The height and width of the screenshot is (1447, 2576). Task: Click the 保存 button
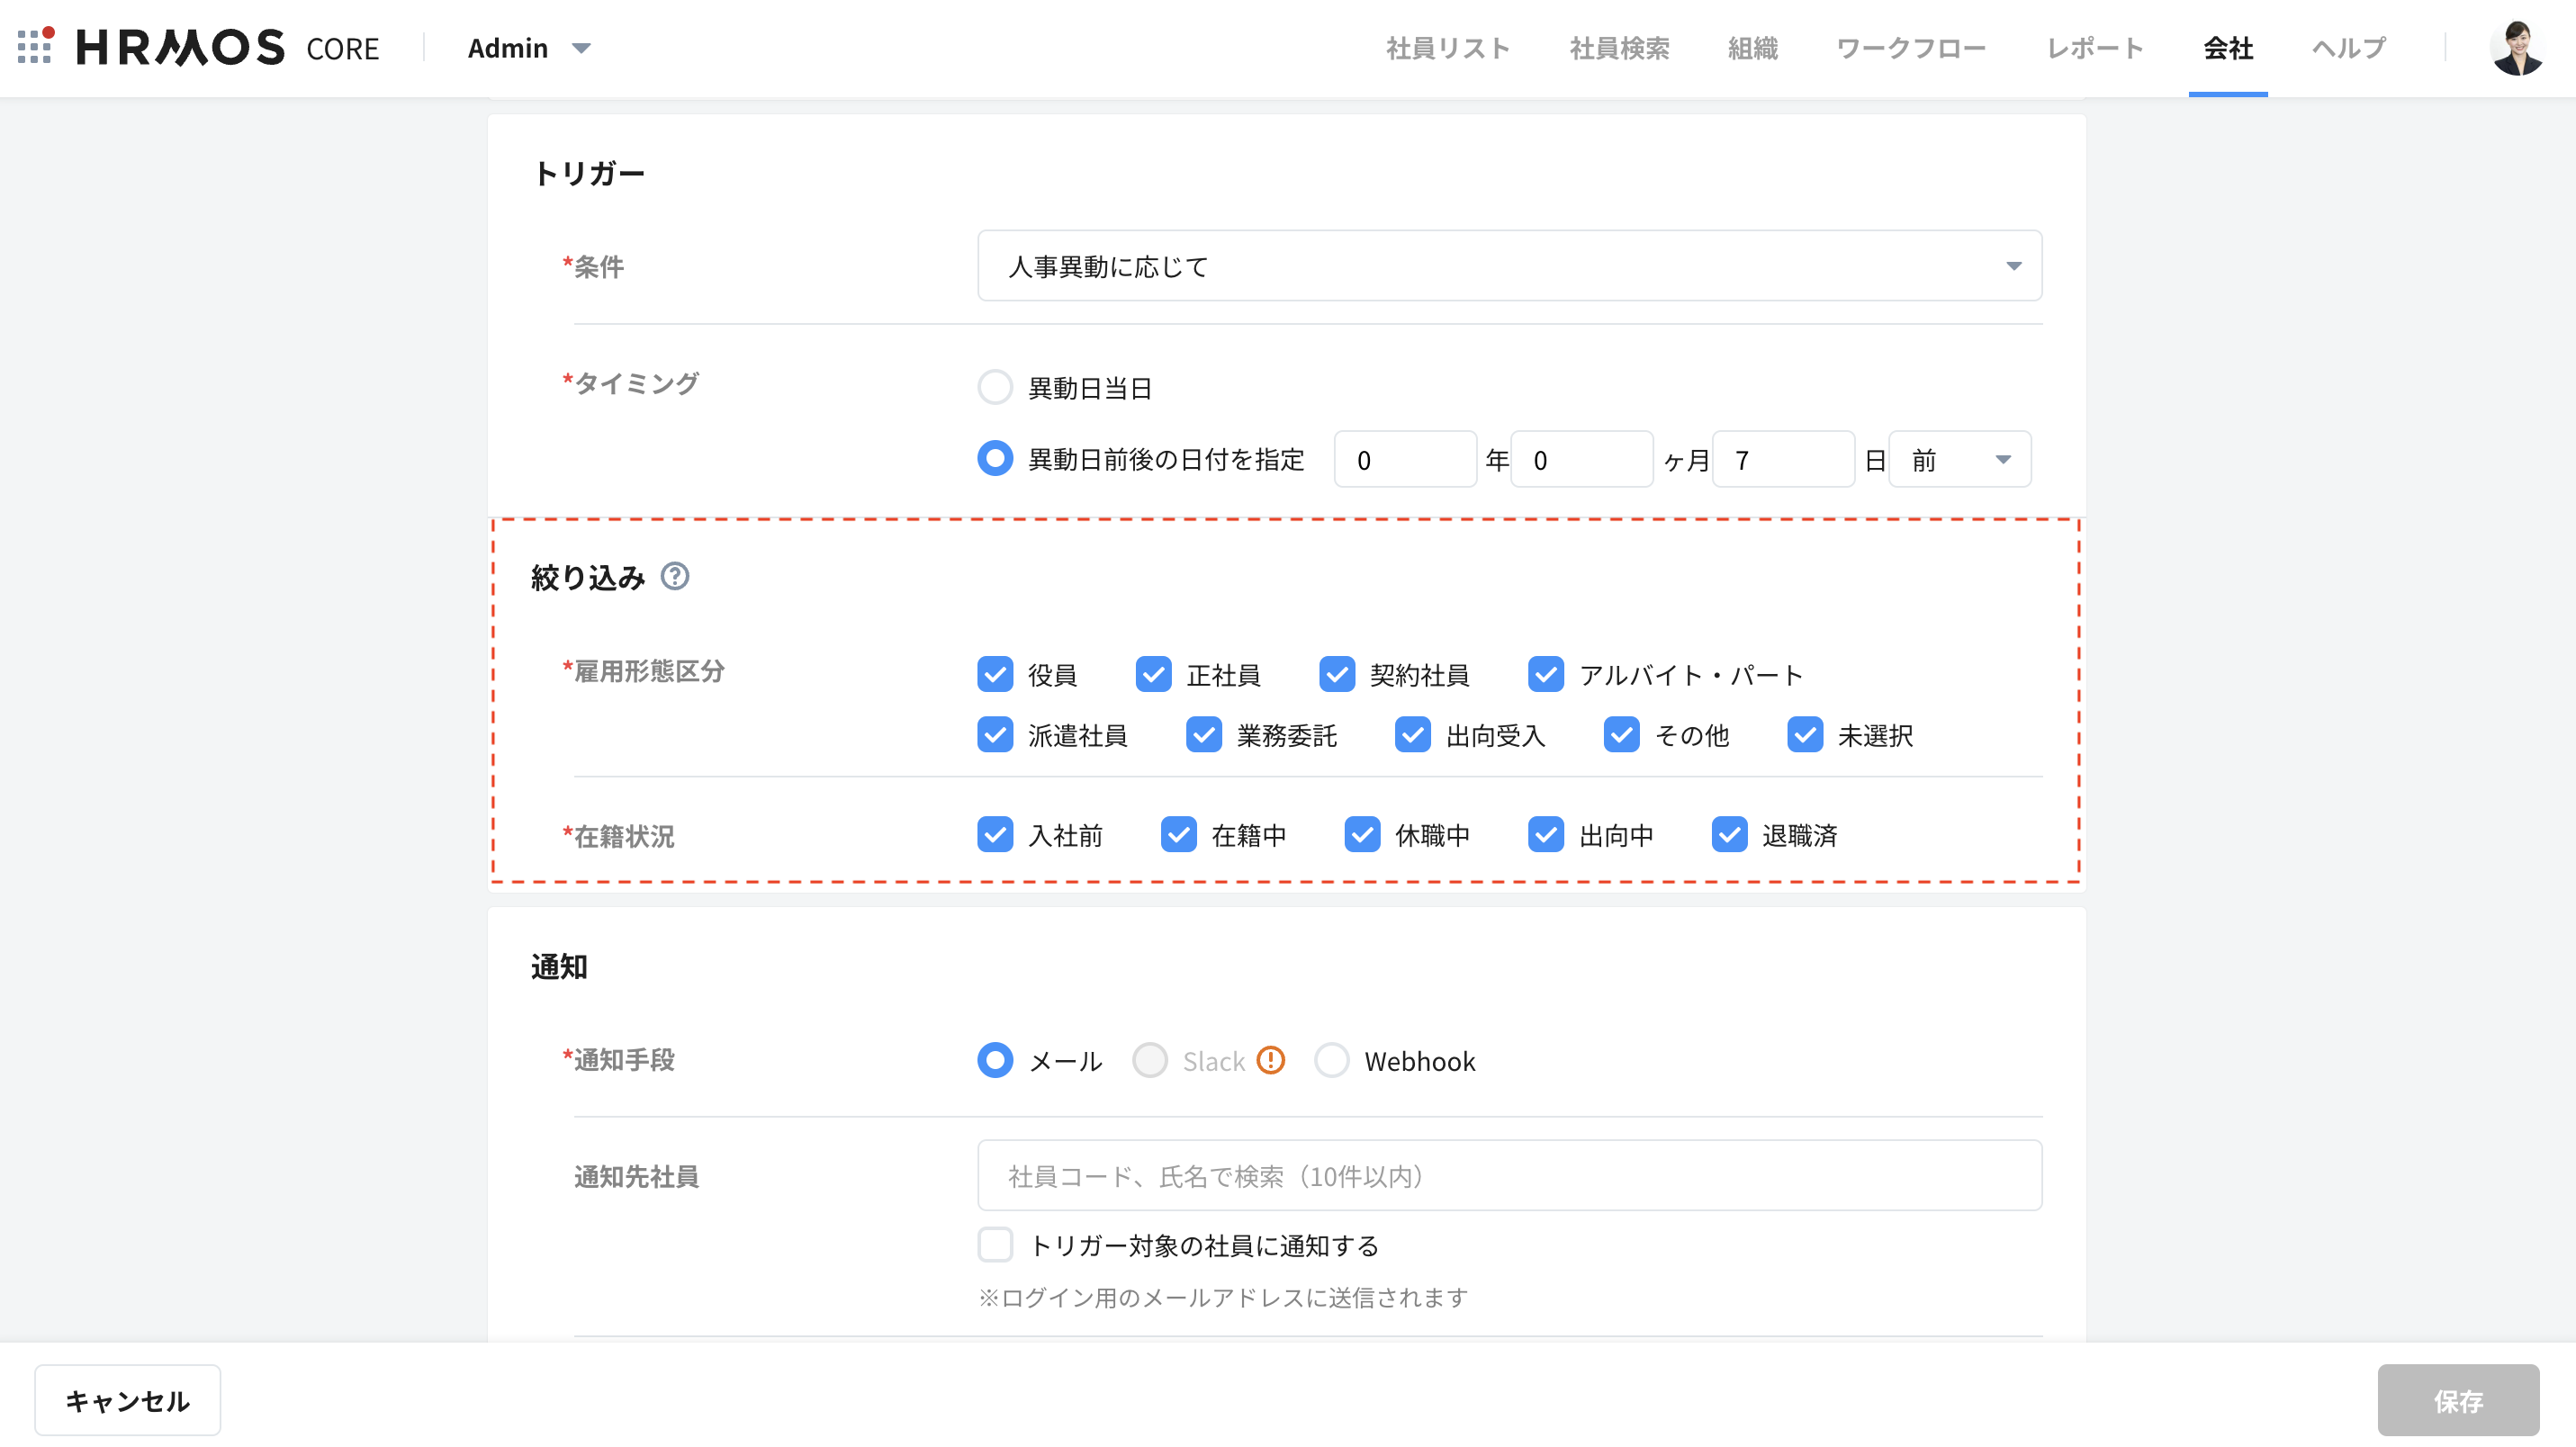(2457, 1400)
